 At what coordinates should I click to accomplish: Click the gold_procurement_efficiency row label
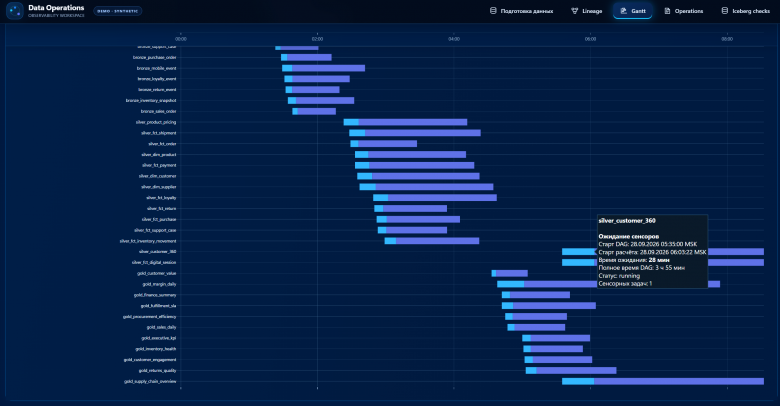pyautogui.click(x=150, y=317)
